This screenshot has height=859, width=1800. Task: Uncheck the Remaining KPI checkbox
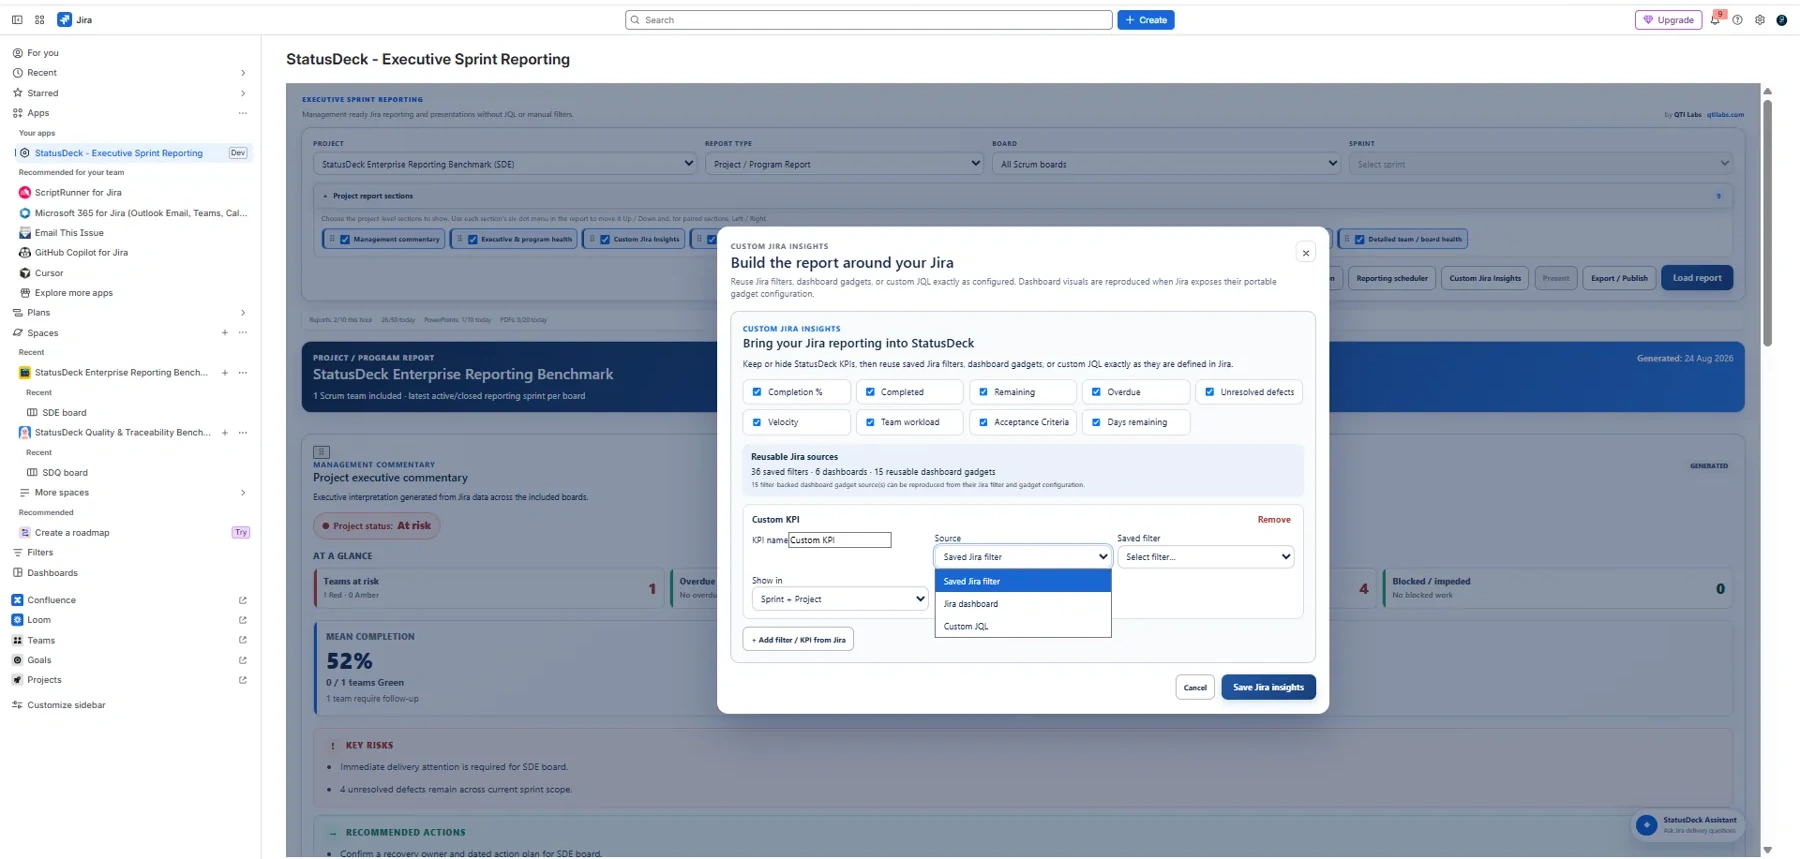click(983, 392)
